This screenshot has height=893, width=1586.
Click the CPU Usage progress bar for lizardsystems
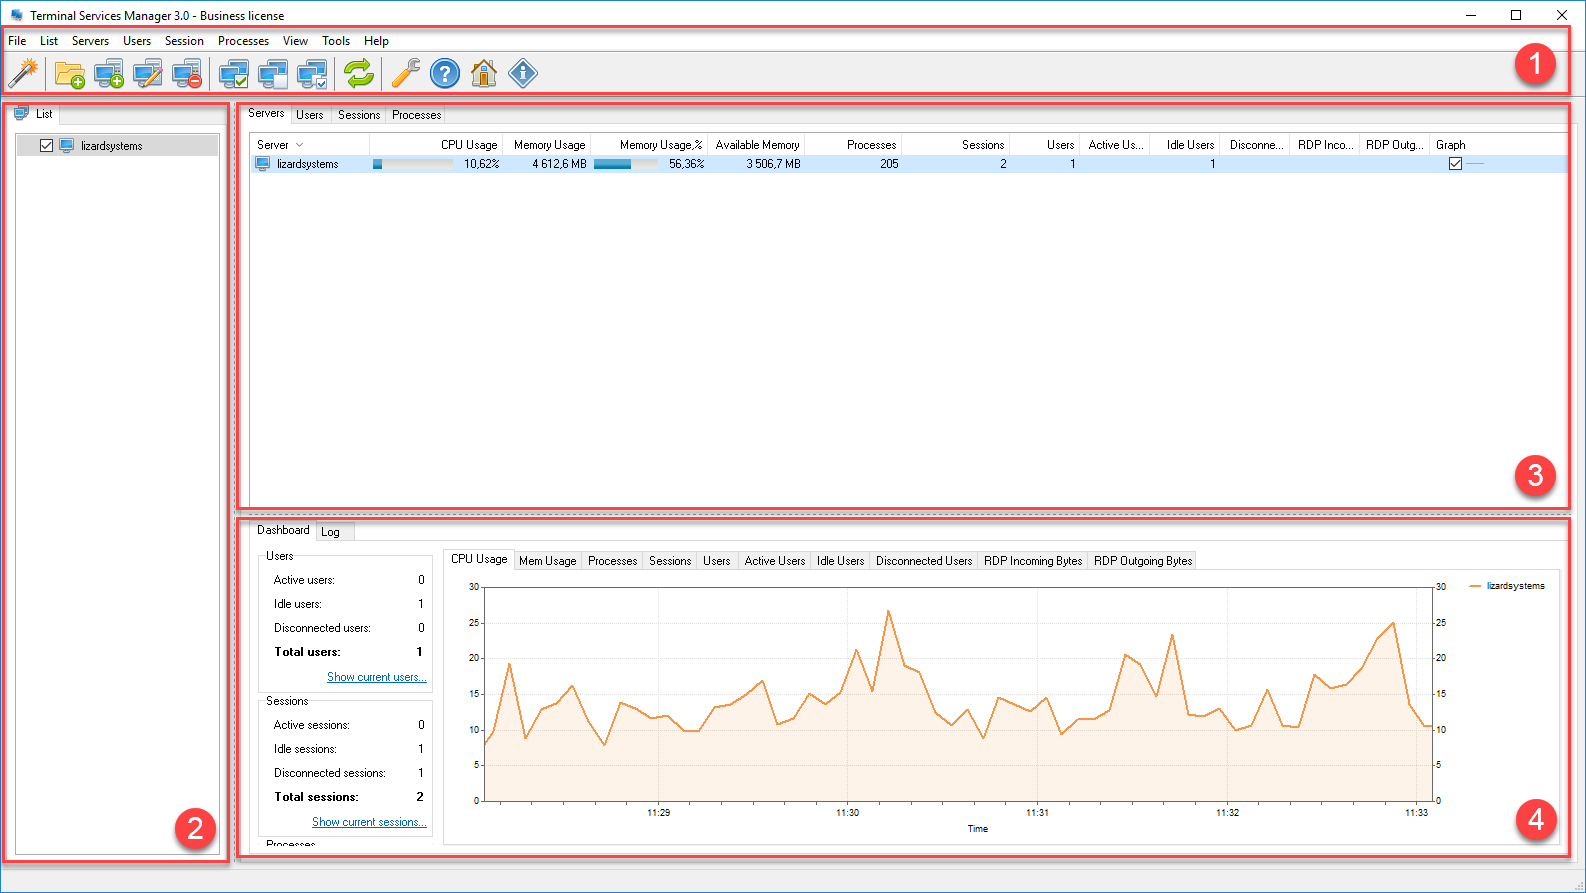pos(412,164)
